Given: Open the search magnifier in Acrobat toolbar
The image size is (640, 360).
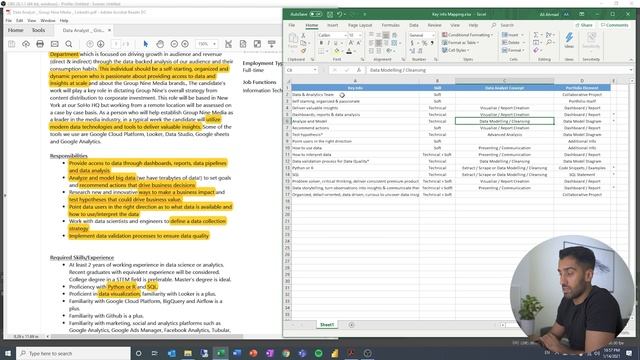Looking at the screenshot, I should click(69, 44).
